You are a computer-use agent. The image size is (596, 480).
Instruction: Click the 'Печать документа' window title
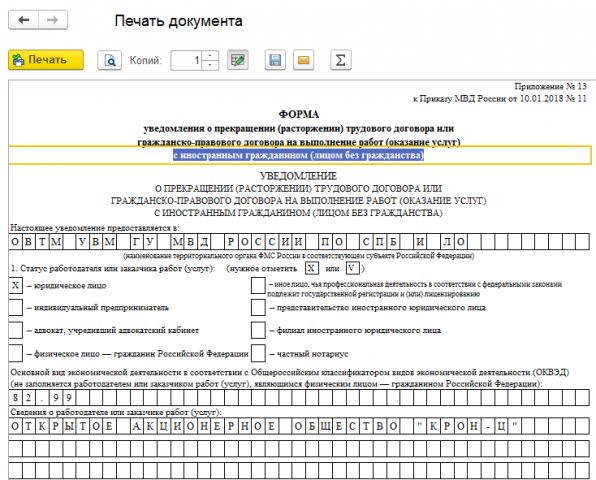pyautogui.click(x=178, y=21)
